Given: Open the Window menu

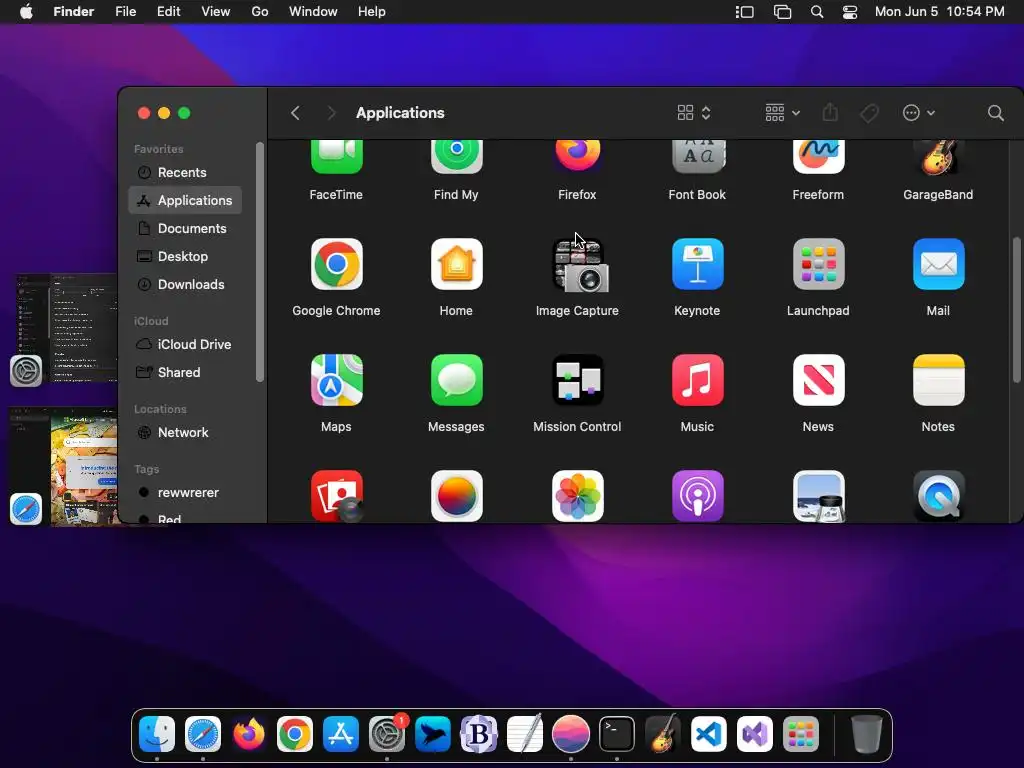Looking at the screenshot, I should (313, 12).
